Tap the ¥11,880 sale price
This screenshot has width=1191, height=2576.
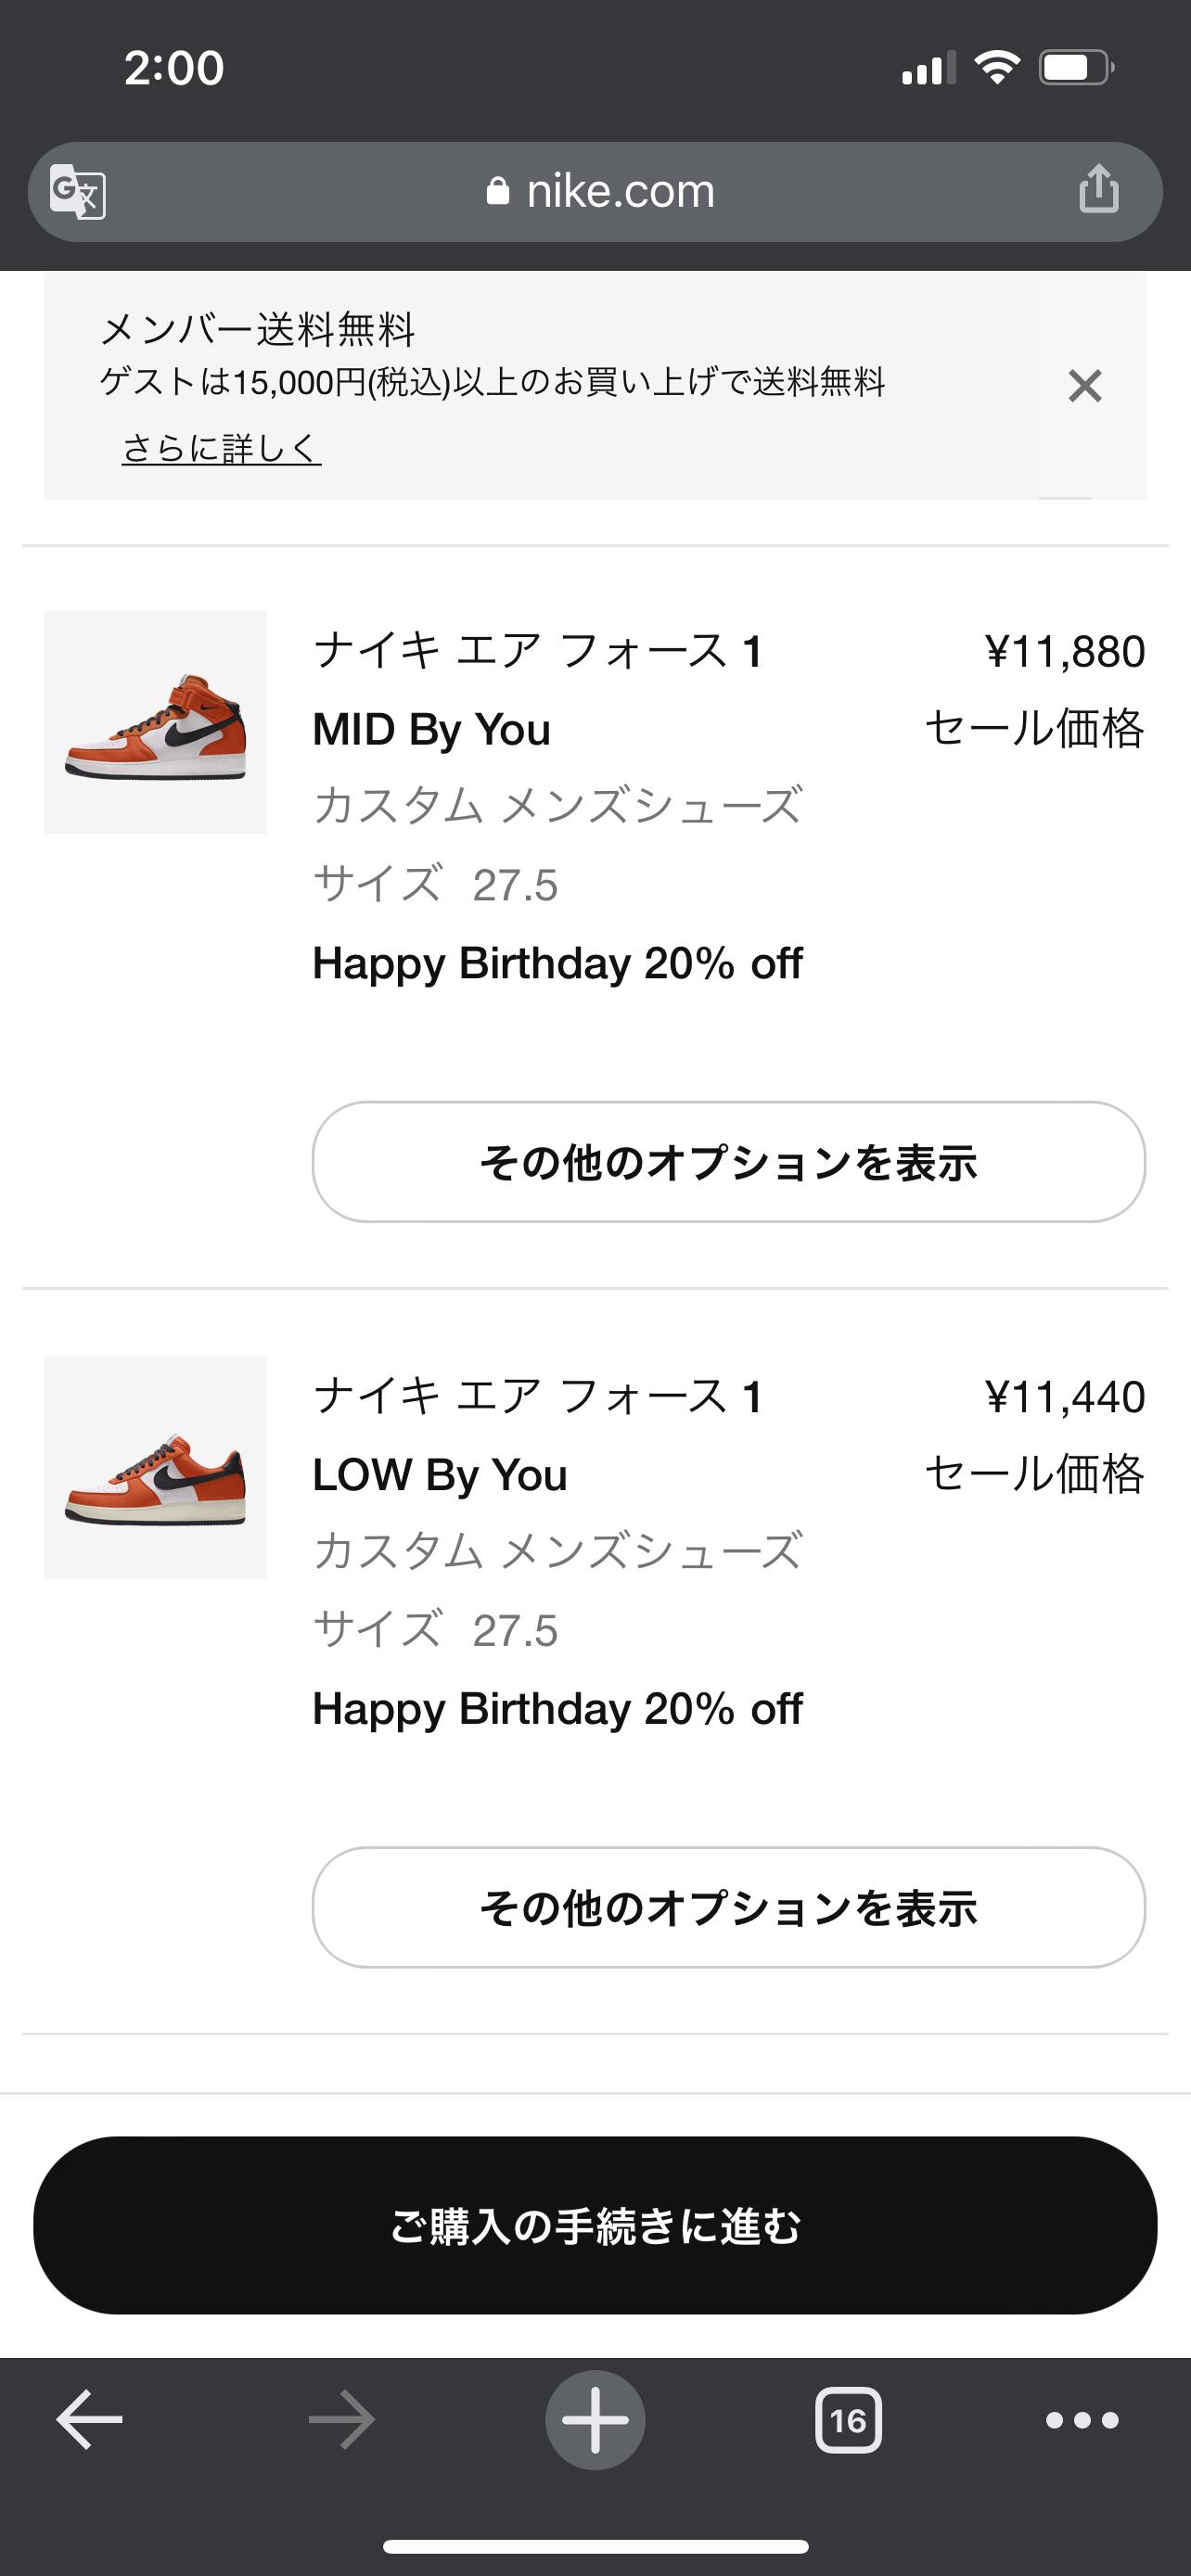[1064, 652]
